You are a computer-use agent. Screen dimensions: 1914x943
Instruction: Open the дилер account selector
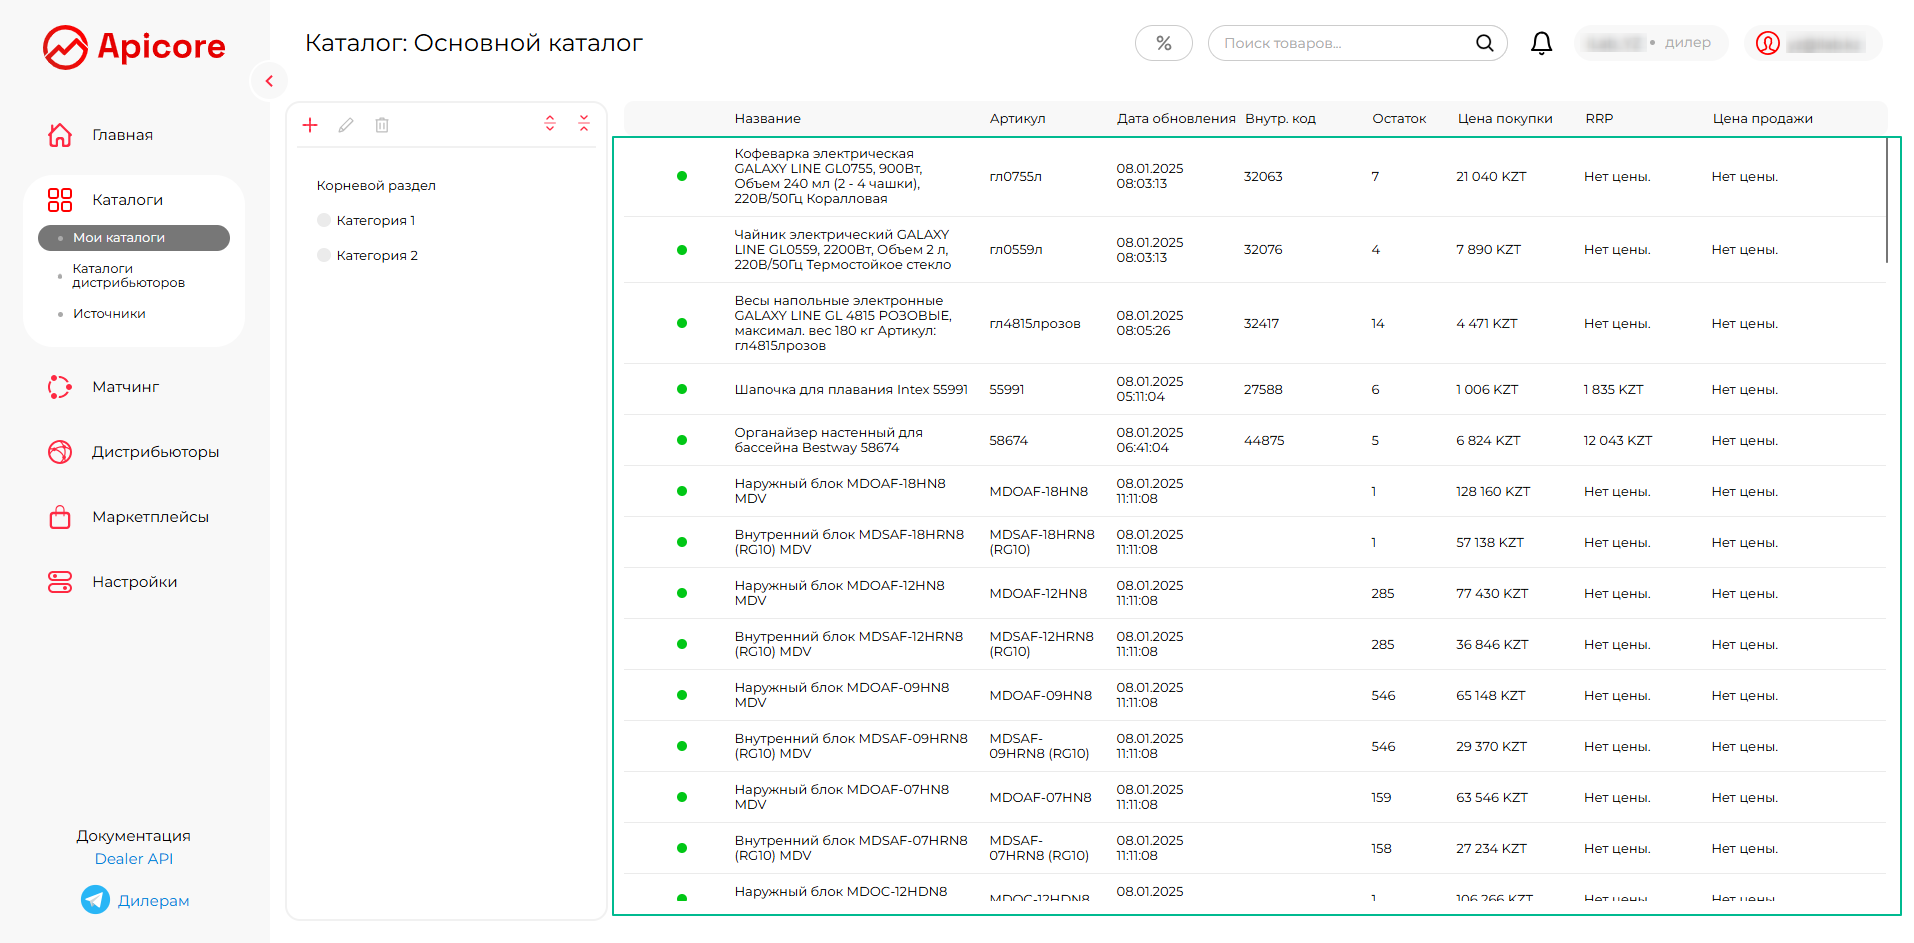pos(1651,43)
